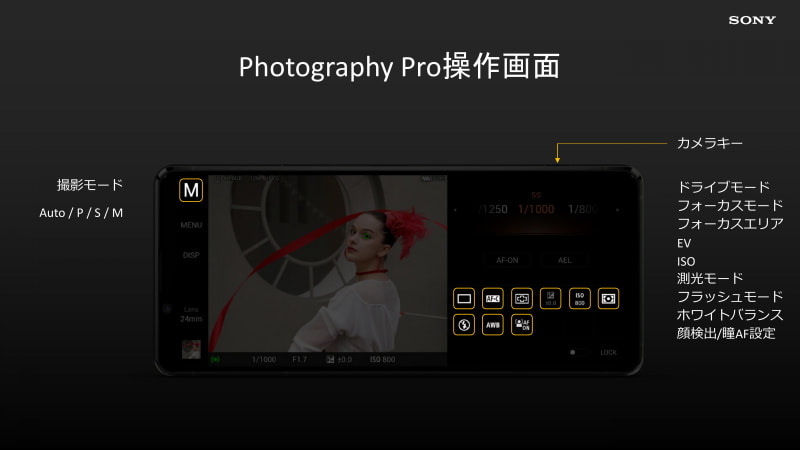Click the 1/1000 value in bottom status bar
Screen dimensions: 800x450
point(264,360)
